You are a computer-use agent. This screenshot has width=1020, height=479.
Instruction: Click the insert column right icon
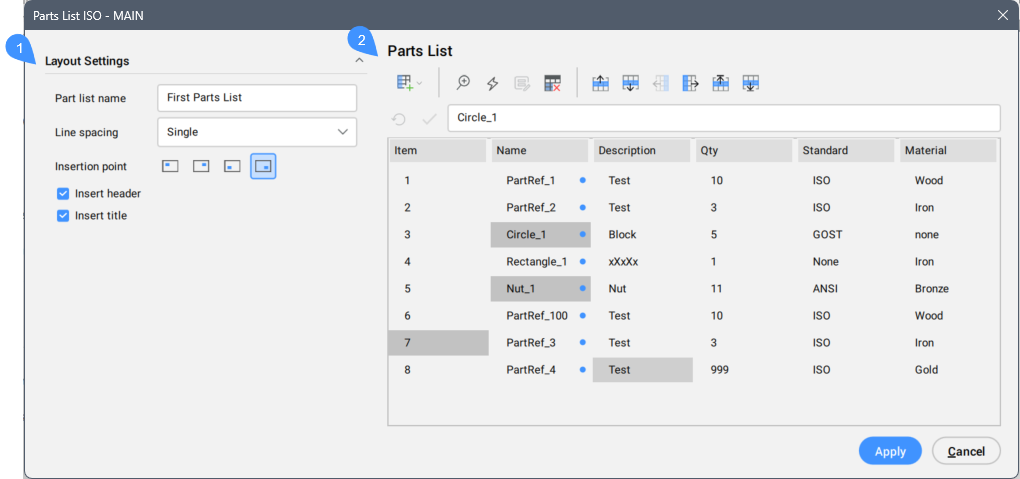pyautogui.click(x=690, y=84)
